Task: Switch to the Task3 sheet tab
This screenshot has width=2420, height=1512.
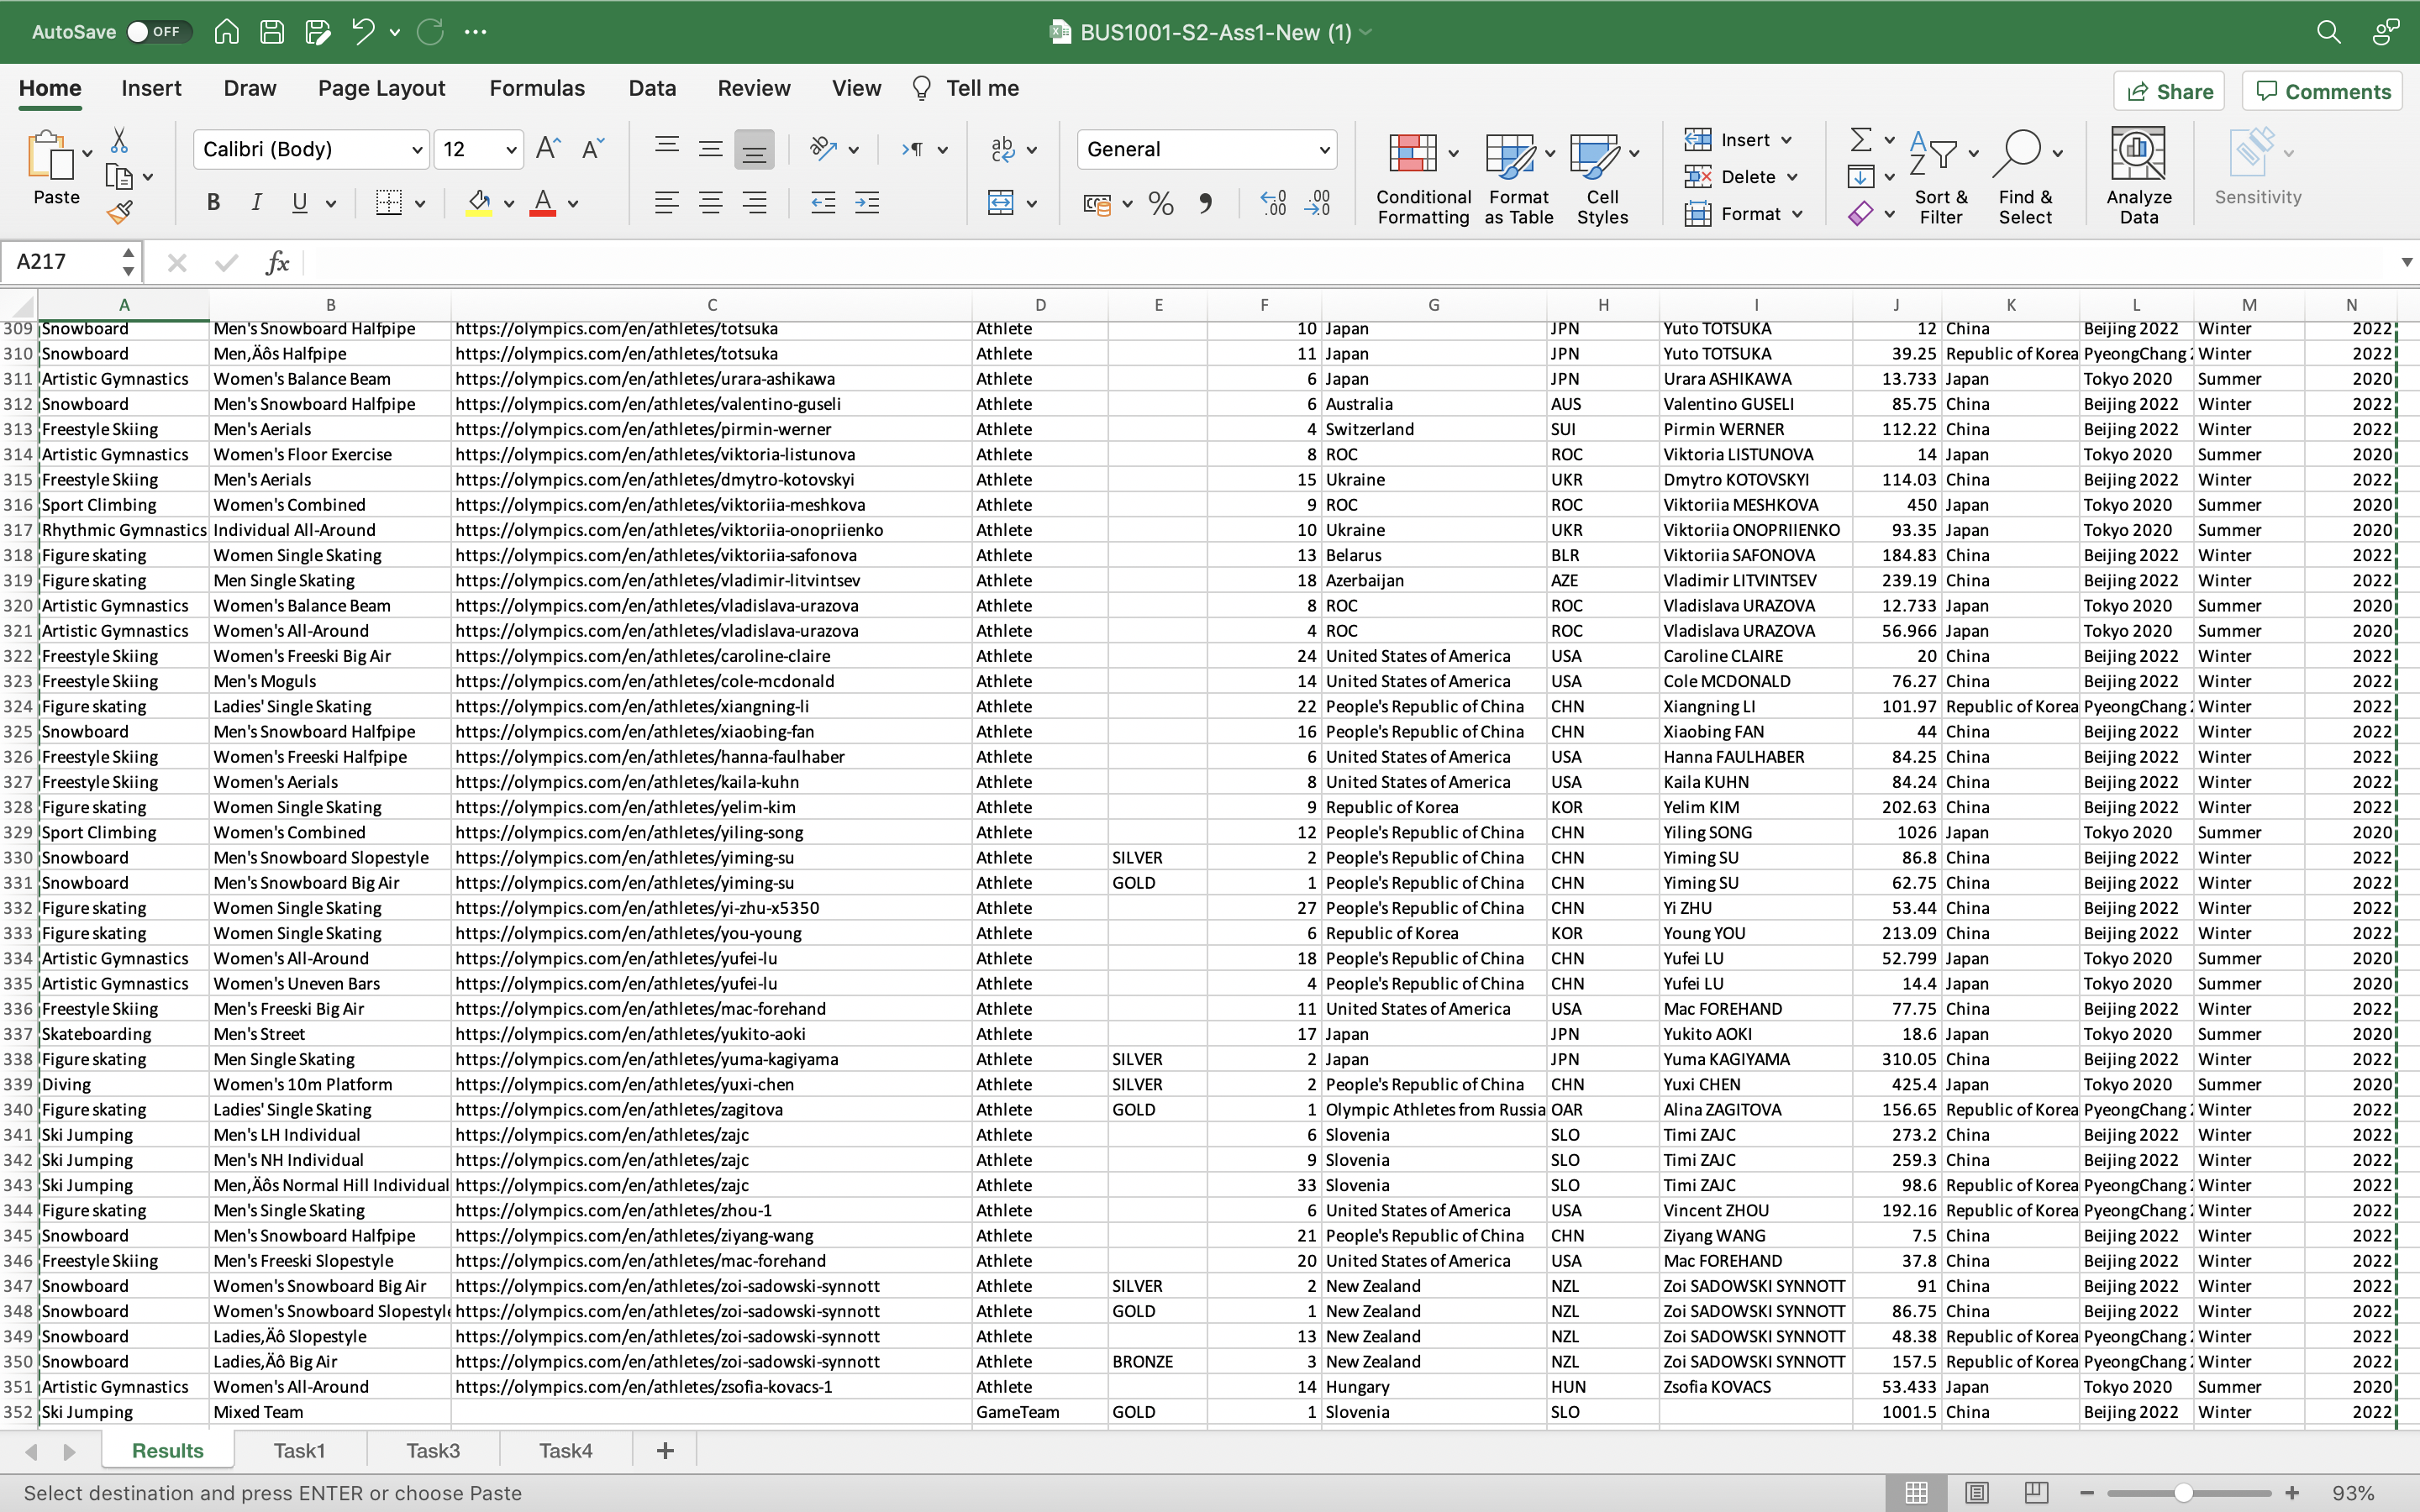Action: coord(432,1450)
